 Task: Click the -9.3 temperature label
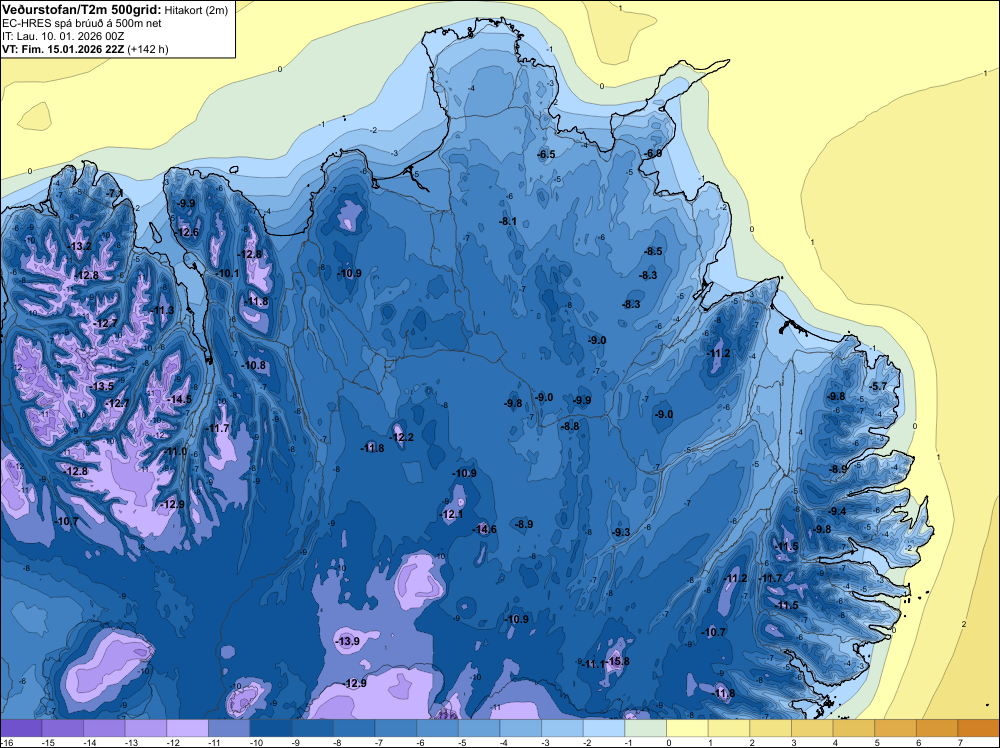click(621, 532)
